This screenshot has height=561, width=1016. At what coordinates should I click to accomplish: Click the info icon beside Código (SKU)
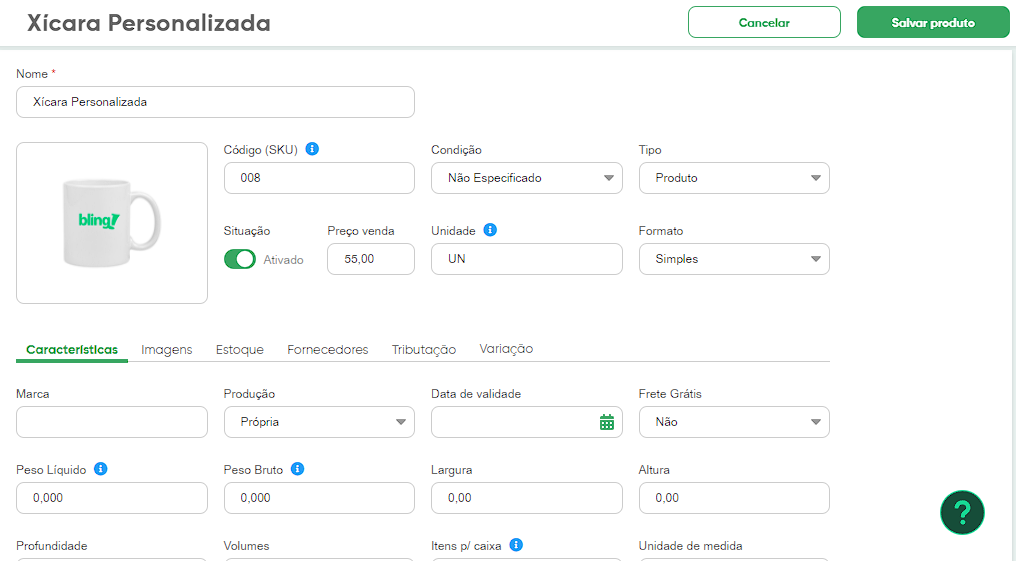tap(312, 149)
